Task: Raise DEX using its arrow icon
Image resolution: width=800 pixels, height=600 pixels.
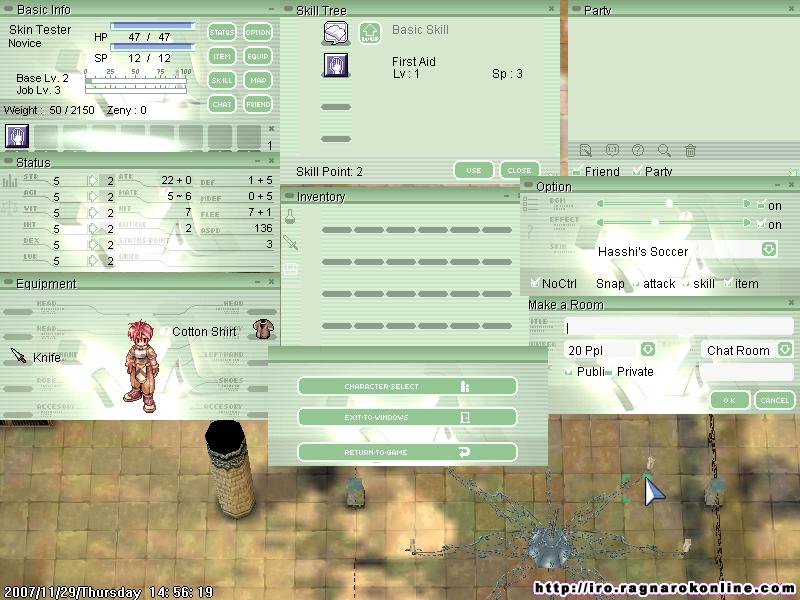Action: click(x=92, y=244)
